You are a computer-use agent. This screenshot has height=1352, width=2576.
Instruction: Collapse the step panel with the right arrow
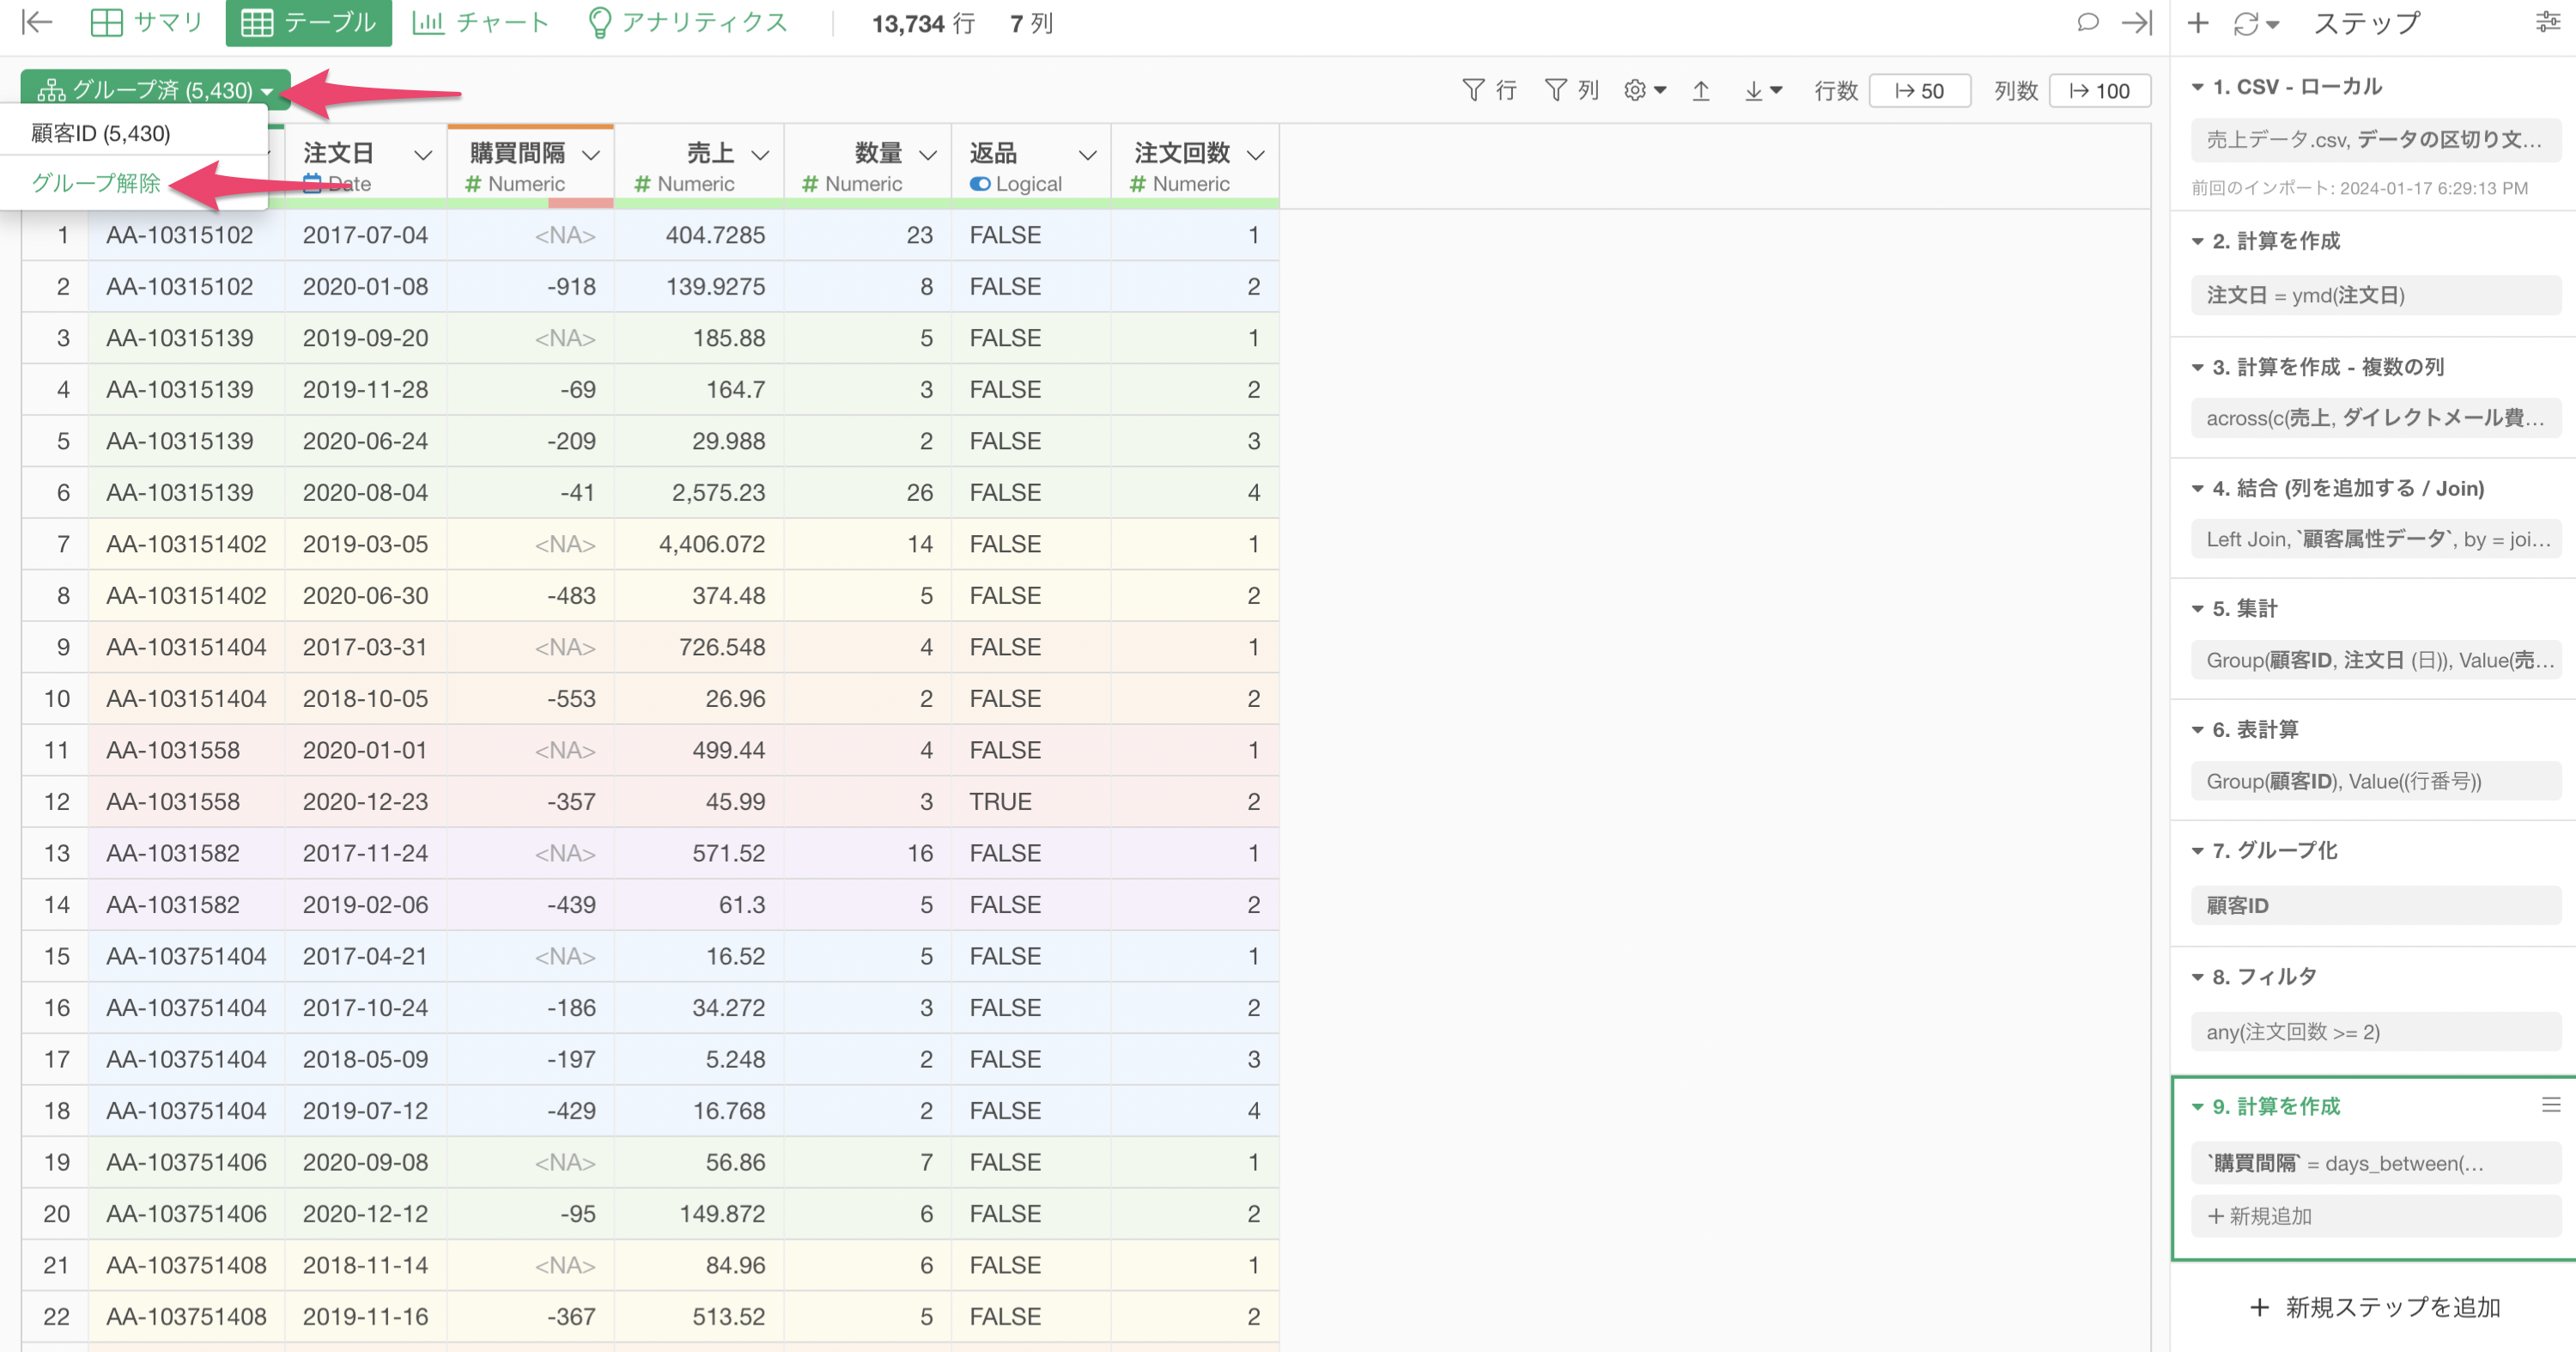click(2136, 22)
